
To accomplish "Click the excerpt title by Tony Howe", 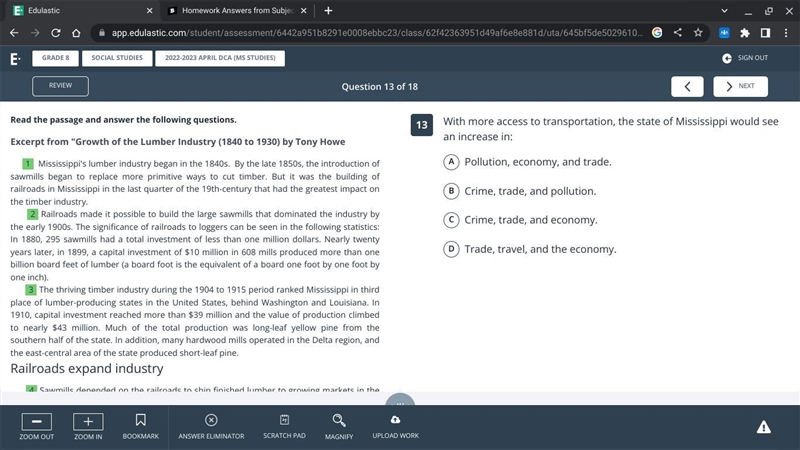I will coord(178,142).
